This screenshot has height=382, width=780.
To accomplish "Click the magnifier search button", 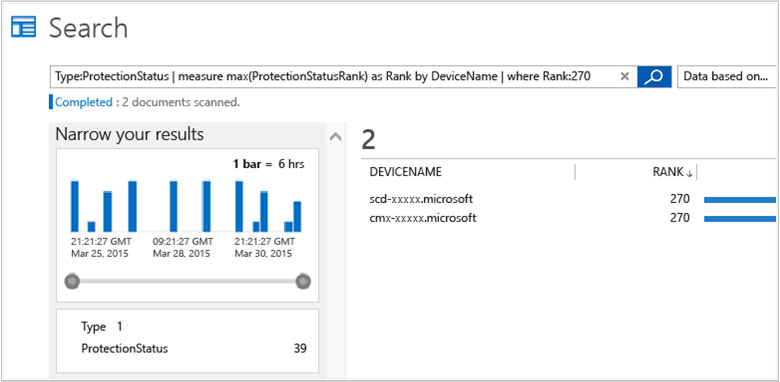I will [x=654, y=77].
